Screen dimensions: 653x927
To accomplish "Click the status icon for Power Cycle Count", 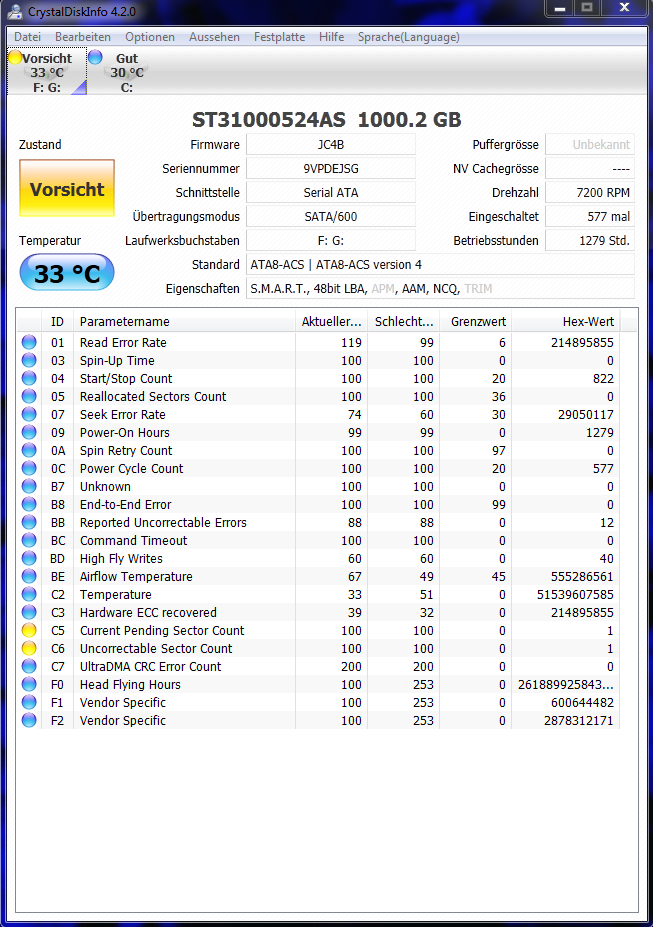I will (29, 468).
